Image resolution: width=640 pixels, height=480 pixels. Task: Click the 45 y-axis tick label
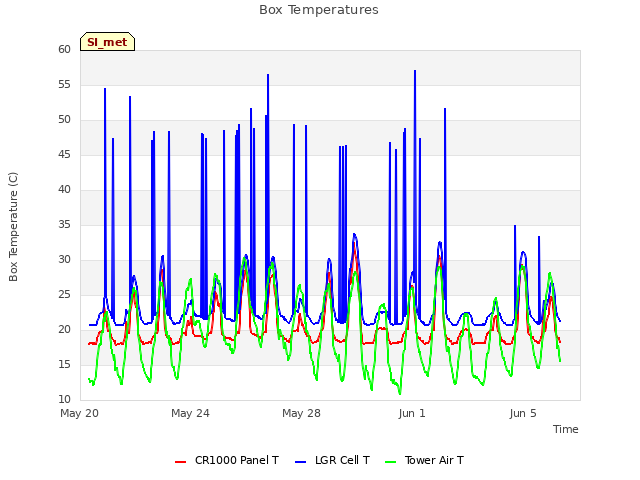[x=64, y=154]
